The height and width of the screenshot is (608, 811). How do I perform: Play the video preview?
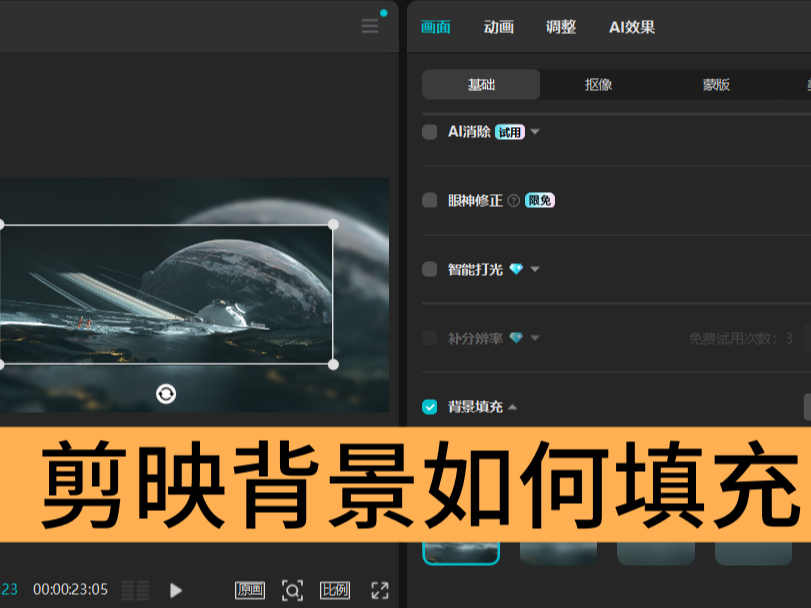176,590
